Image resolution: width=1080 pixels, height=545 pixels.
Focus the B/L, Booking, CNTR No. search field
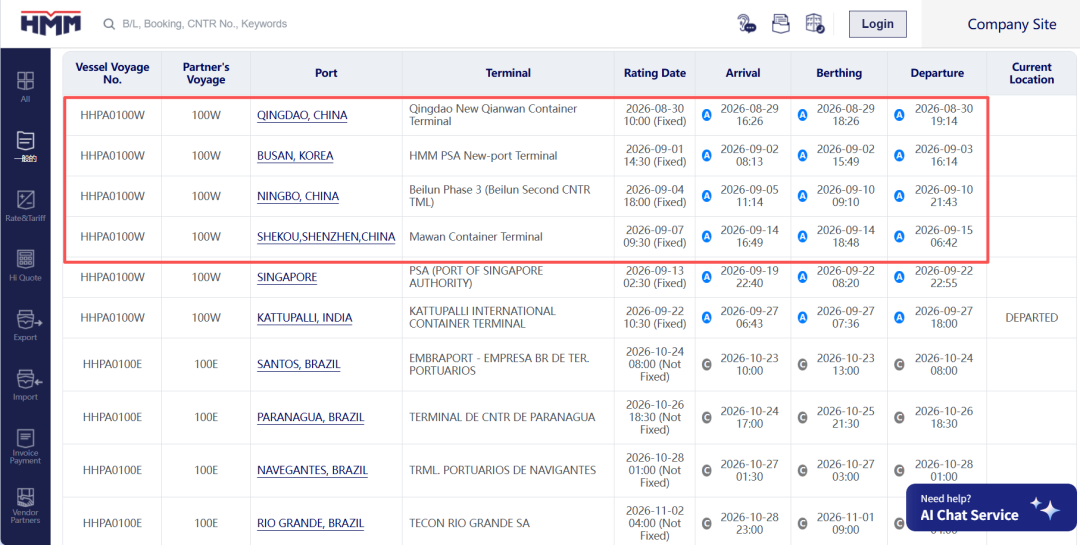coord(205,24)
